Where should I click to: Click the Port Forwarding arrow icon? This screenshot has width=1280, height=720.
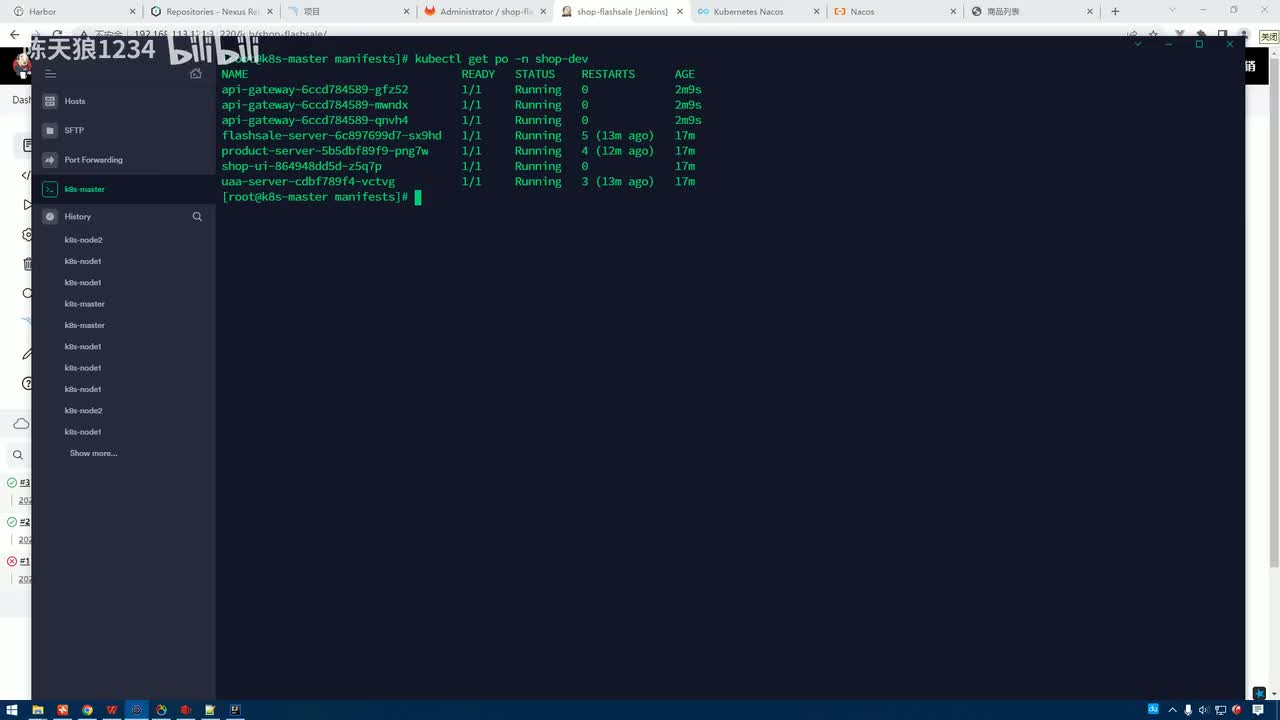[50, 160]
